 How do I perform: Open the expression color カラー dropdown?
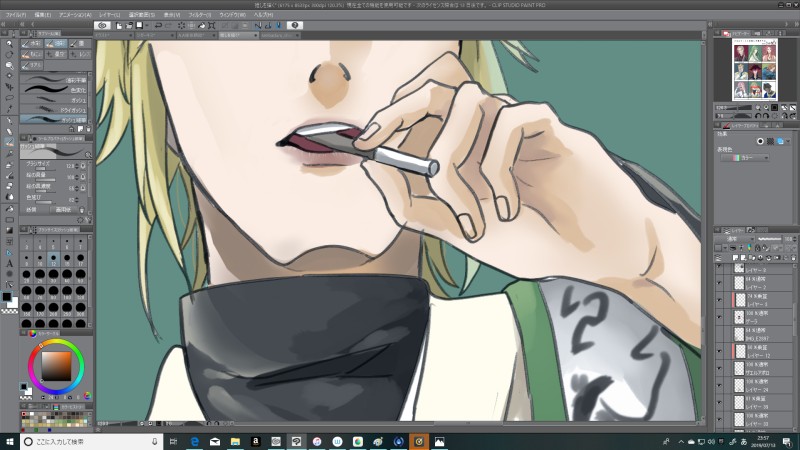tap(745, 158)
